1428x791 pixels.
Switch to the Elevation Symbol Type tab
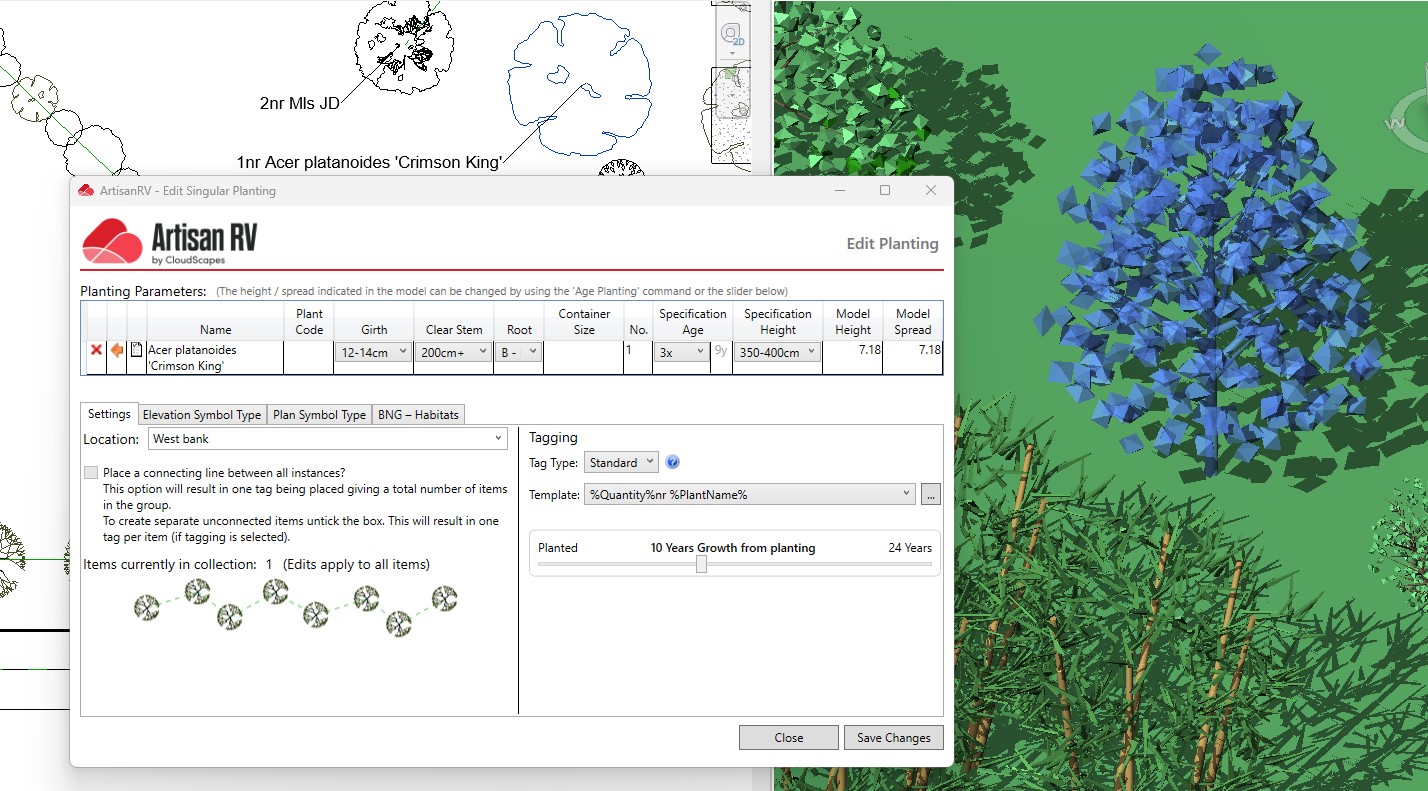pyautogui.click(x=201, y=415)
